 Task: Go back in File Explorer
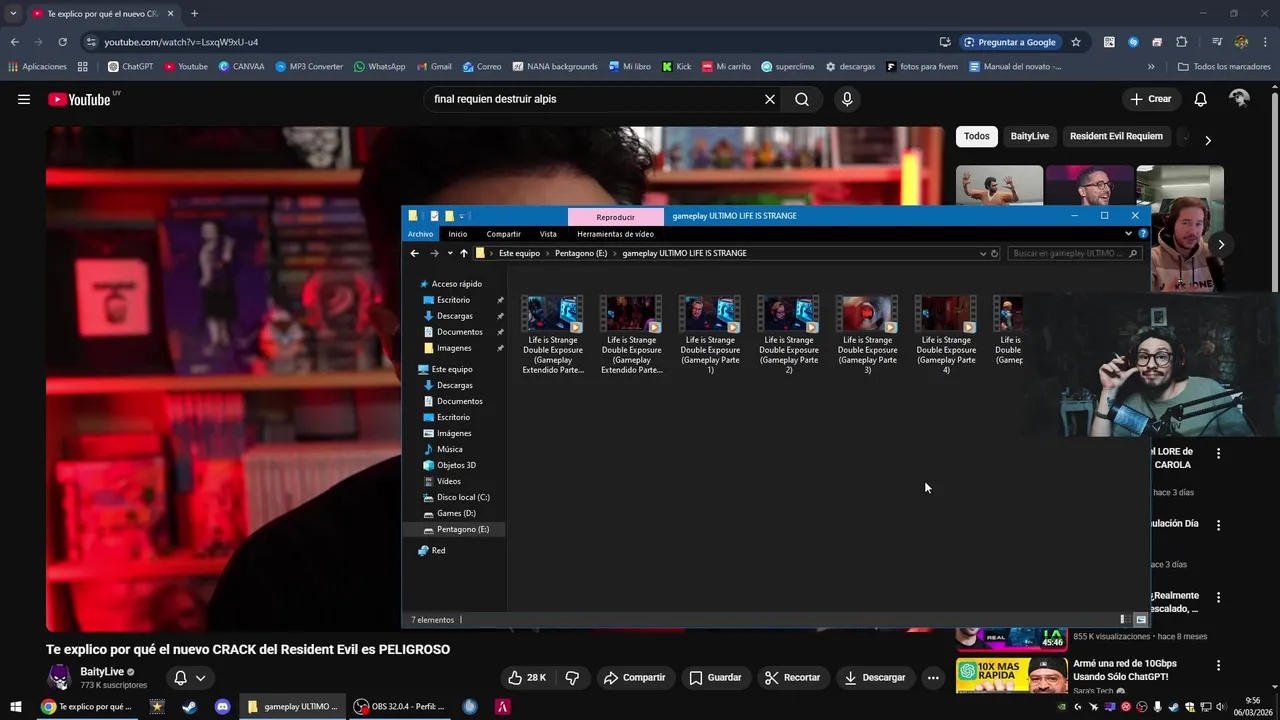(x=415, y=253)
